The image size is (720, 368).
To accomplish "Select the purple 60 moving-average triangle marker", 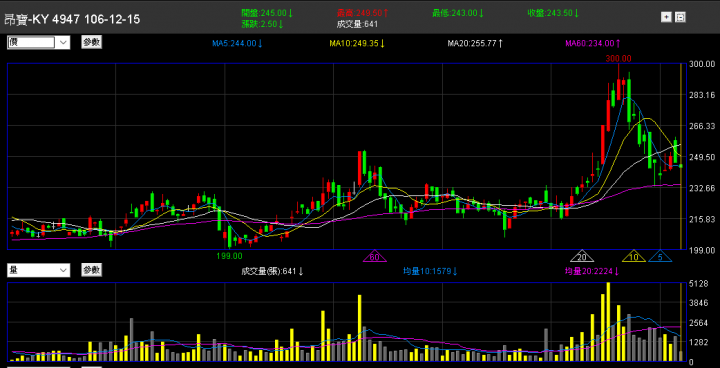I will tap(374, 257).
